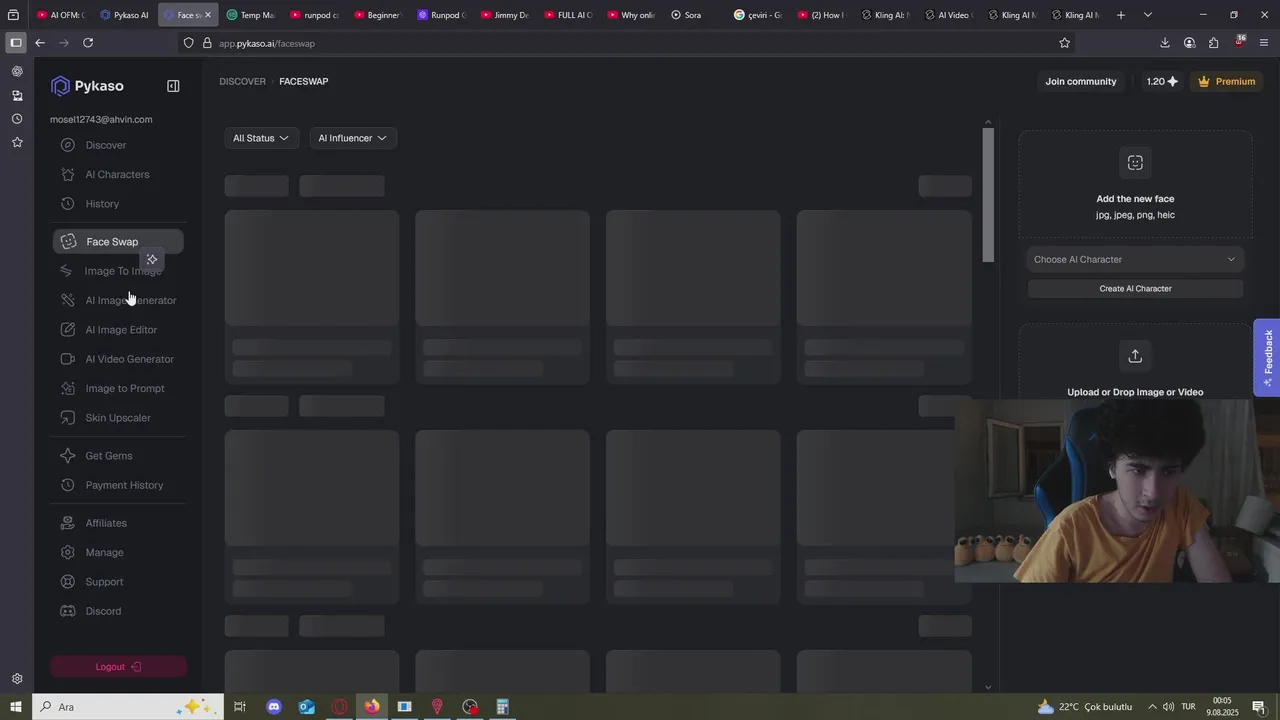Expand the All Status filter dropdown
Screen dimensions: 1280x720
[x=261, y=138]
